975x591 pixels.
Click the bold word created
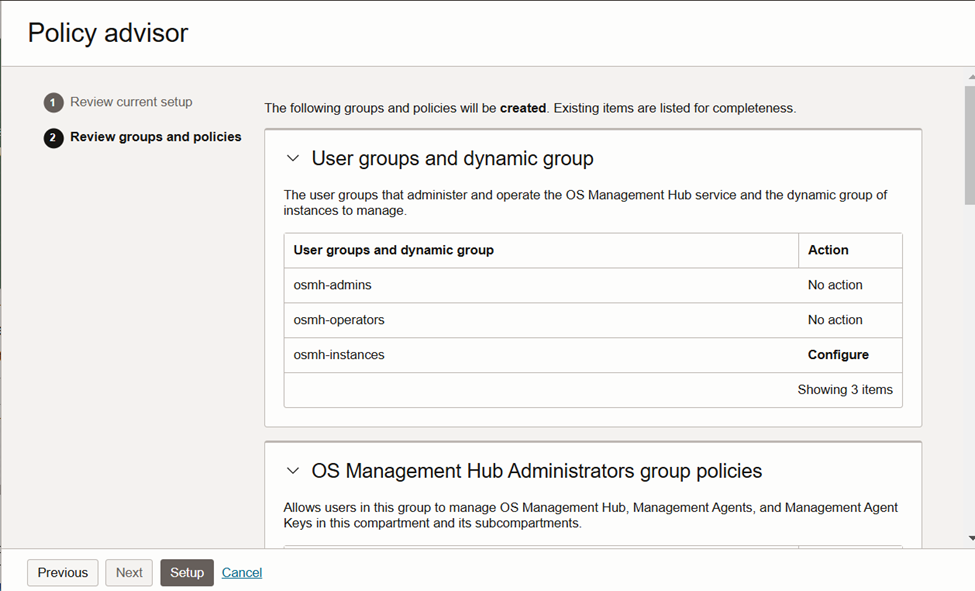pyautogui.click(x=523, y=108)
